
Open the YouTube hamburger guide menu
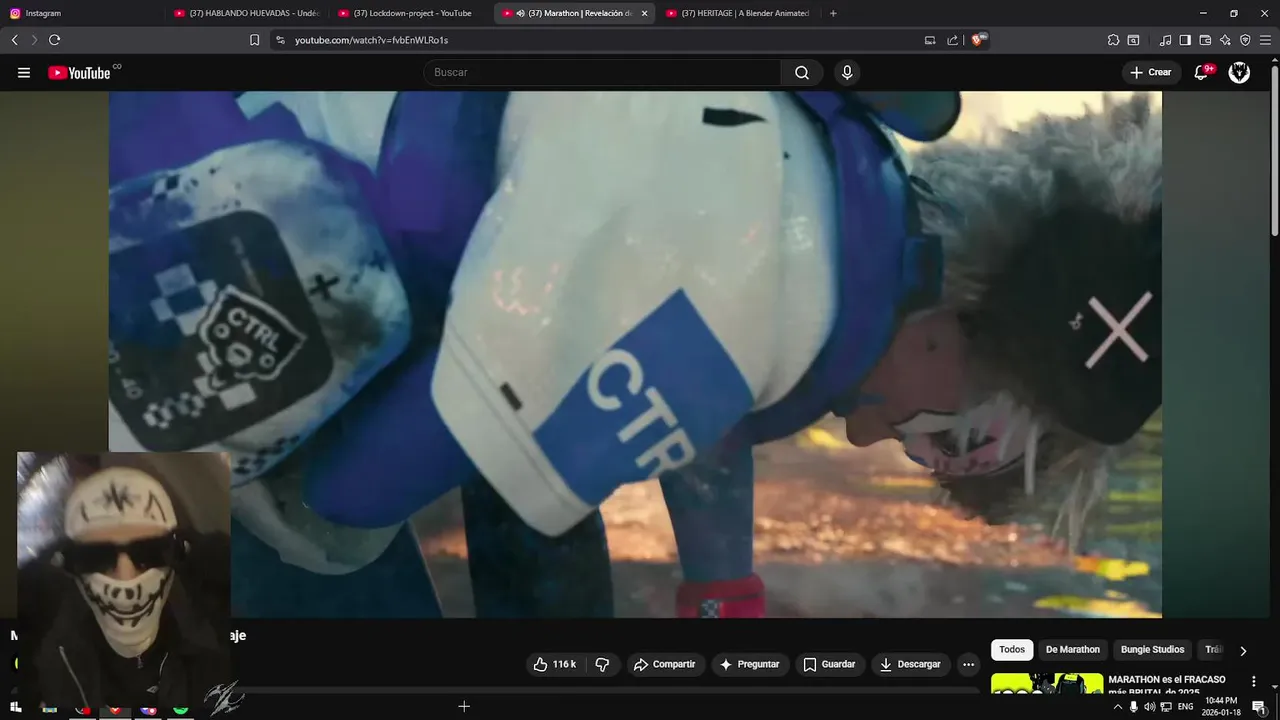(24, 72)
